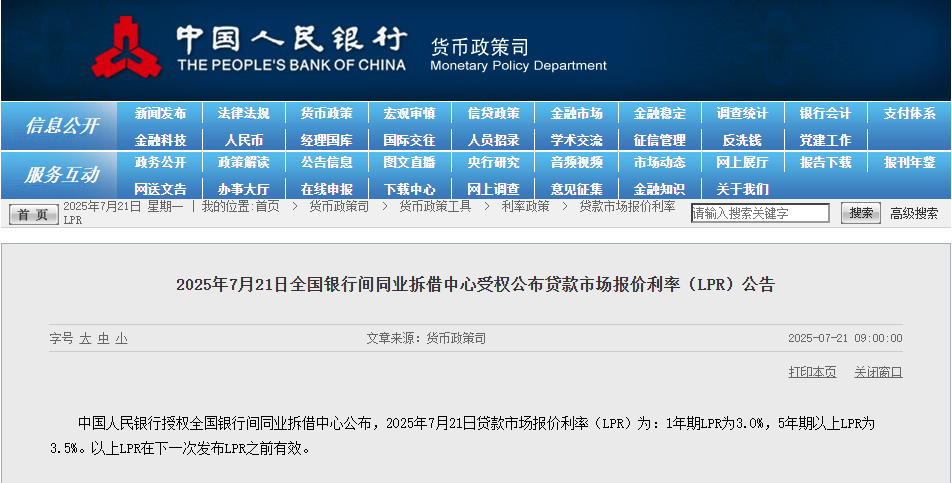Visit 网上调查 page
952x483 pixels.
[494, 189]
